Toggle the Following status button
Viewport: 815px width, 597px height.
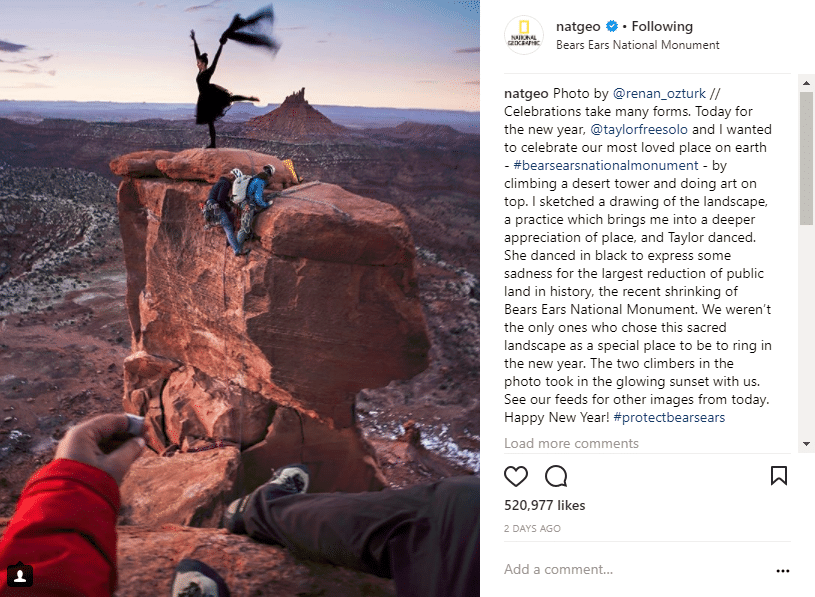coord(662,26)
